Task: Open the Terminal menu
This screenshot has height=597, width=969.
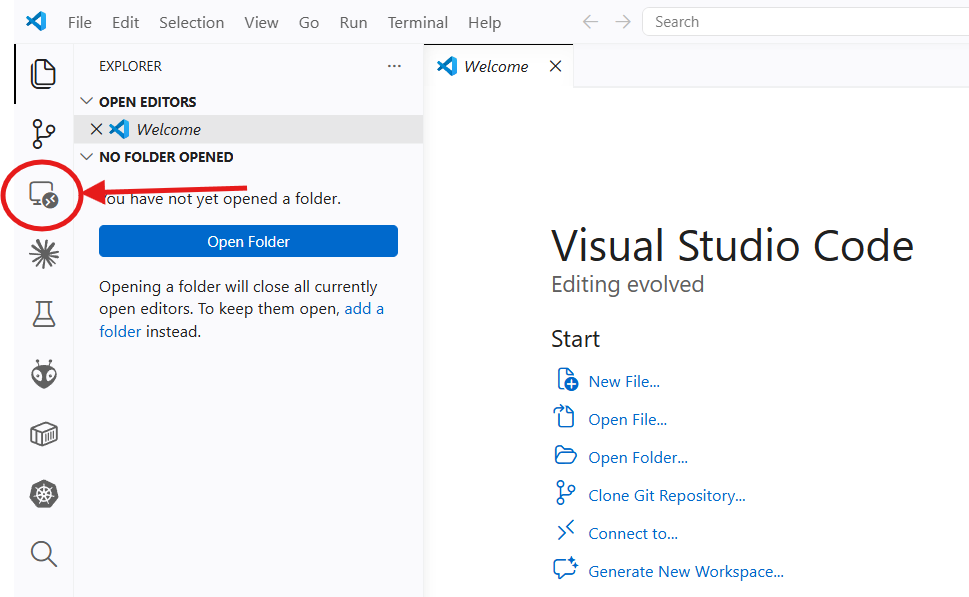Action: pyautogui.click(x=418, y=22)
